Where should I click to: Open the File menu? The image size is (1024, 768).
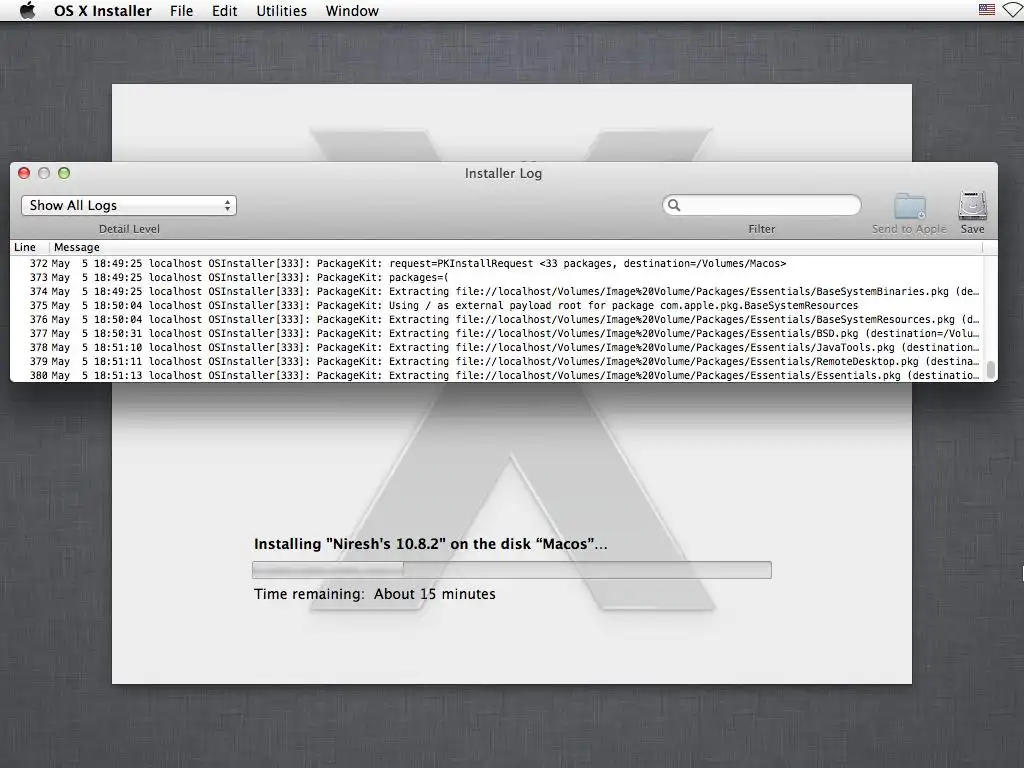[x=181, y=11]
